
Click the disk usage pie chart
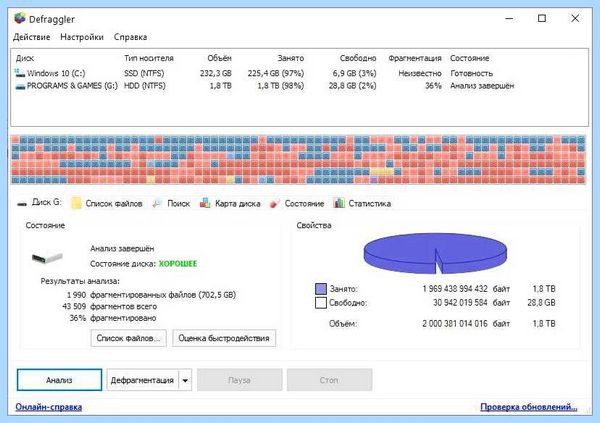[435, 253]
